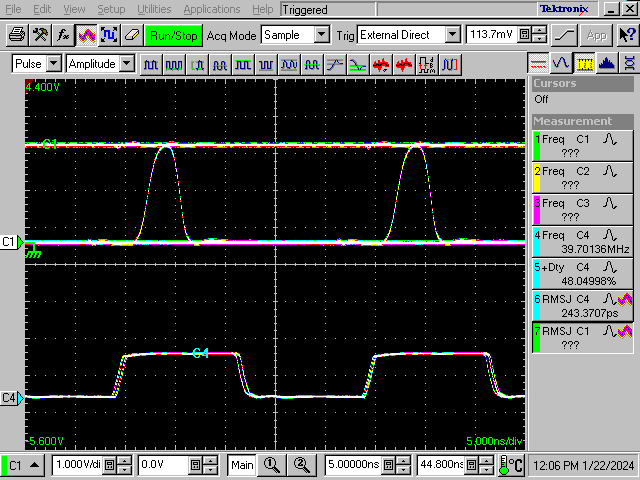Toggle the Measurement readout yellow 123 icon
The width and height of the screenshot is (640, 480).
(x=584, y=63)
